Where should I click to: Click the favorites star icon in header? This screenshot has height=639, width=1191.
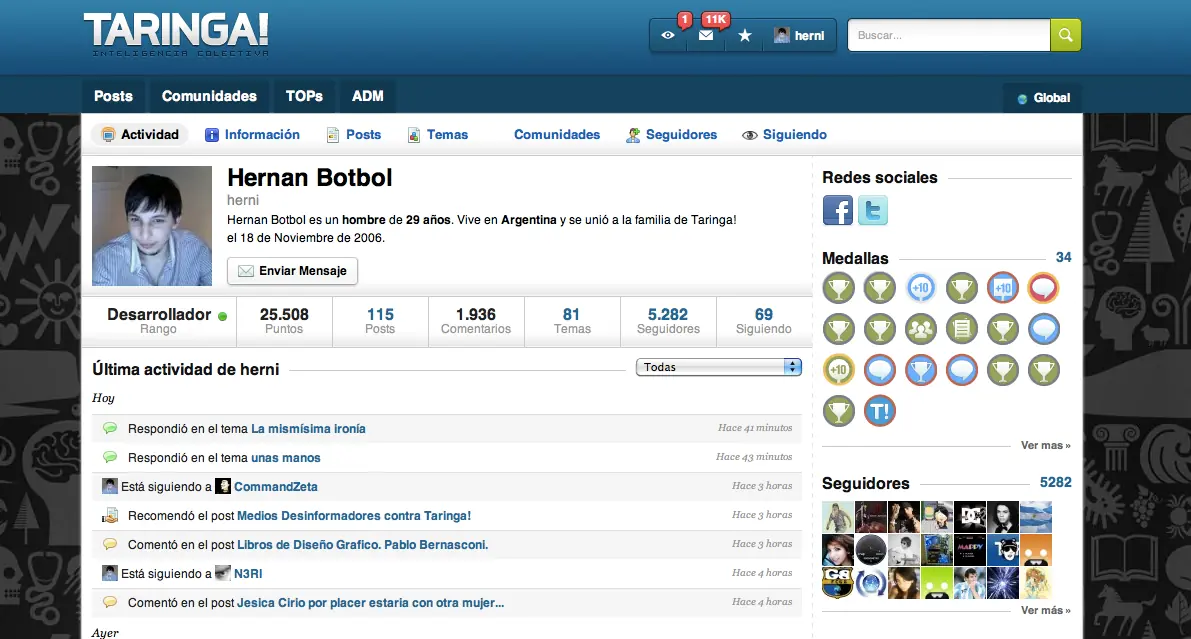pyautogui.click(x=744, y=36)
